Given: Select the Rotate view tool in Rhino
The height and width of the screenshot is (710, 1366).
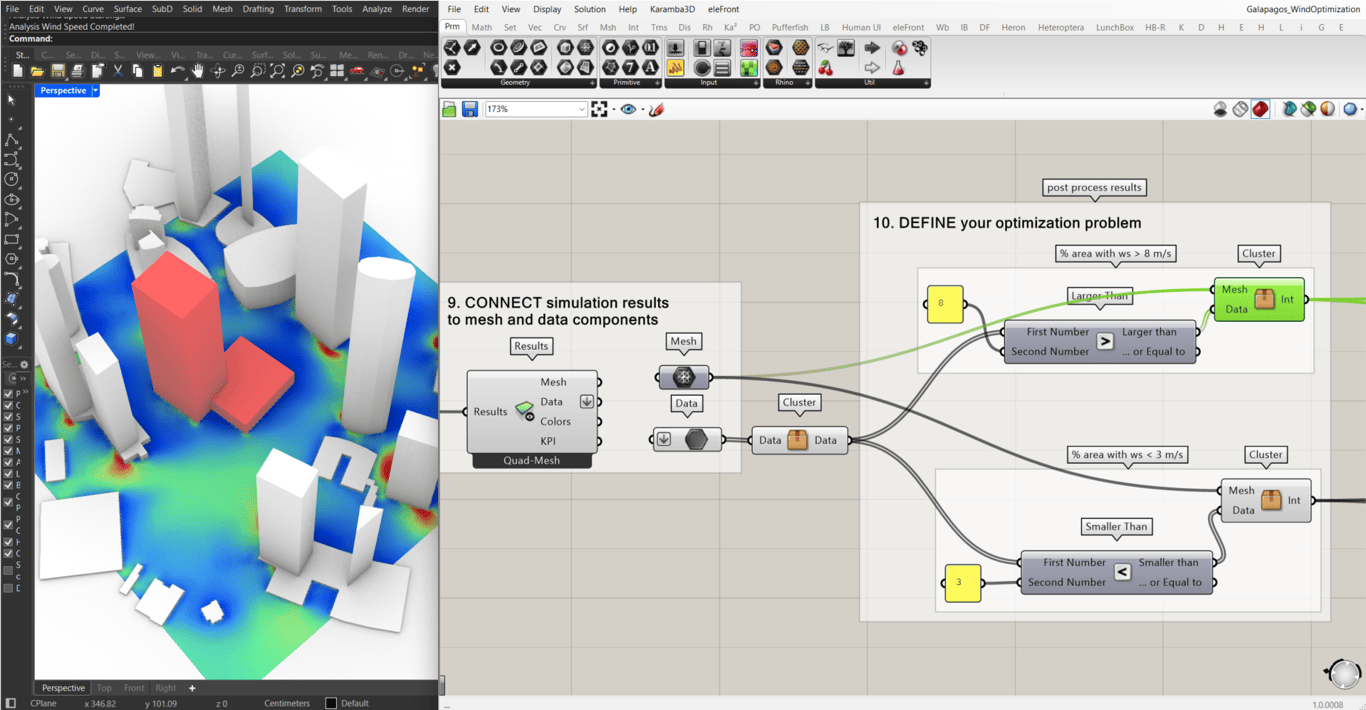Looking at the screenshot, I should pyautogui.click(x=218, y=71).
